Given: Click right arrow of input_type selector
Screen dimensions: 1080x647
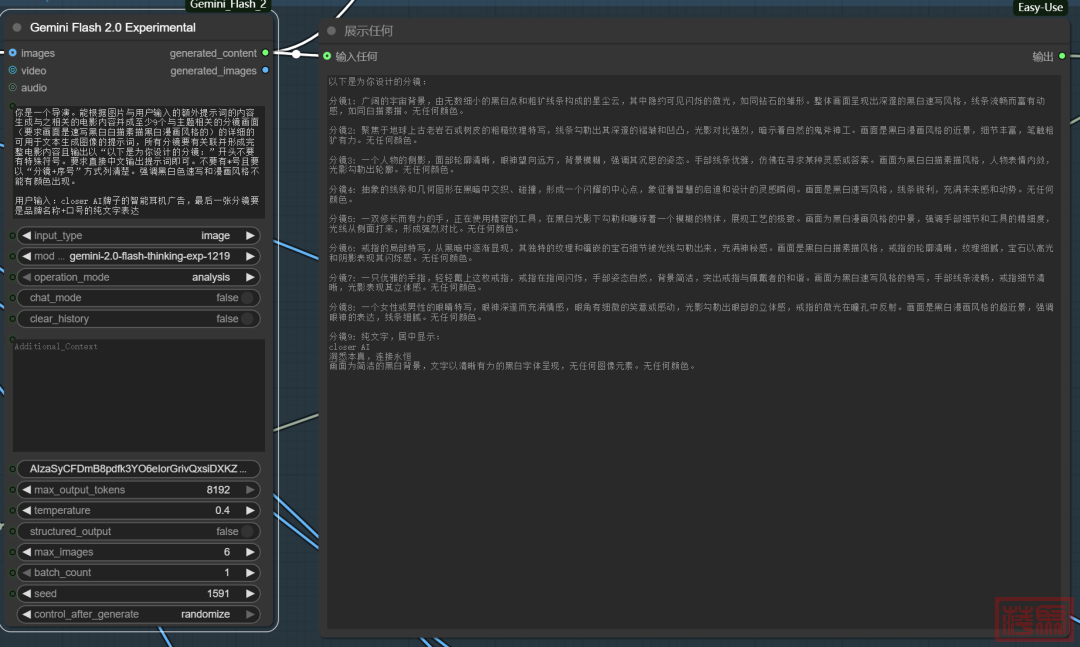Looking at the screenshot, I should [x=250, y=236].
